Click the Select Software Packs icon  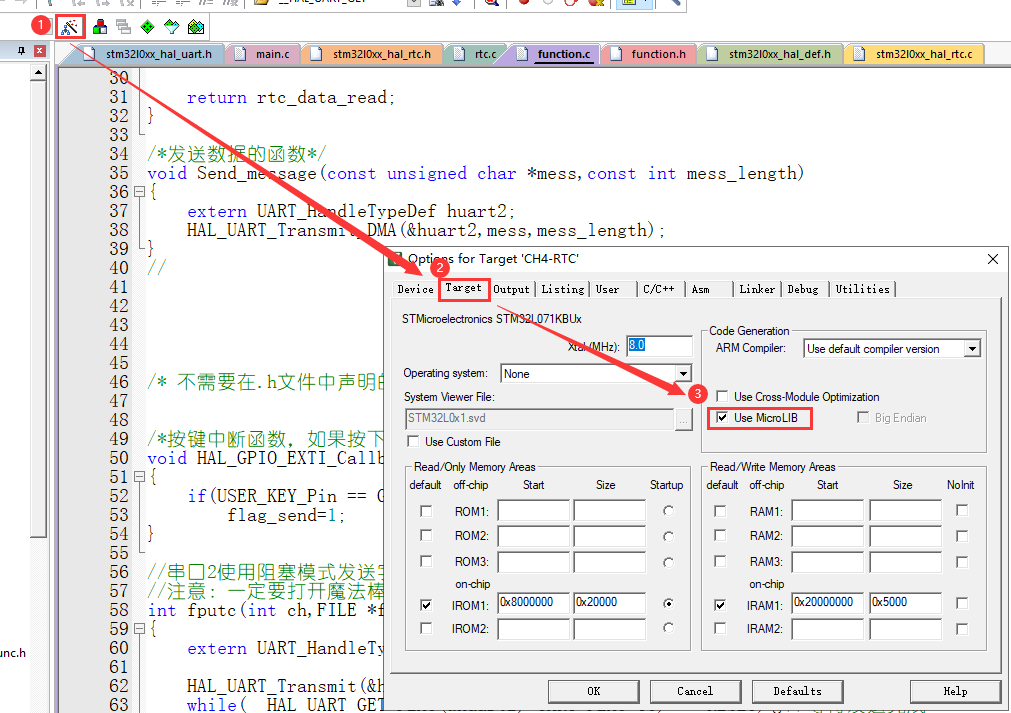tap(172, 26)
